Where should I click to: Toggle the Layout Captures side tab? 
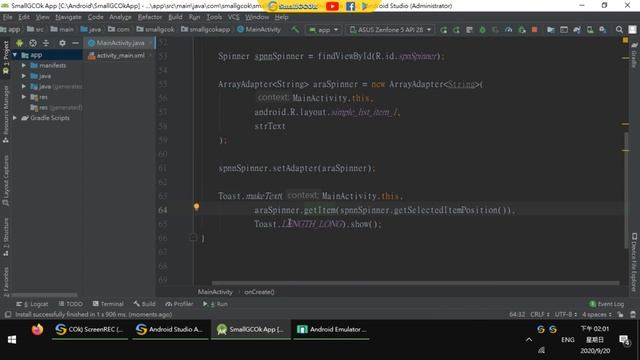coord(6,180)
